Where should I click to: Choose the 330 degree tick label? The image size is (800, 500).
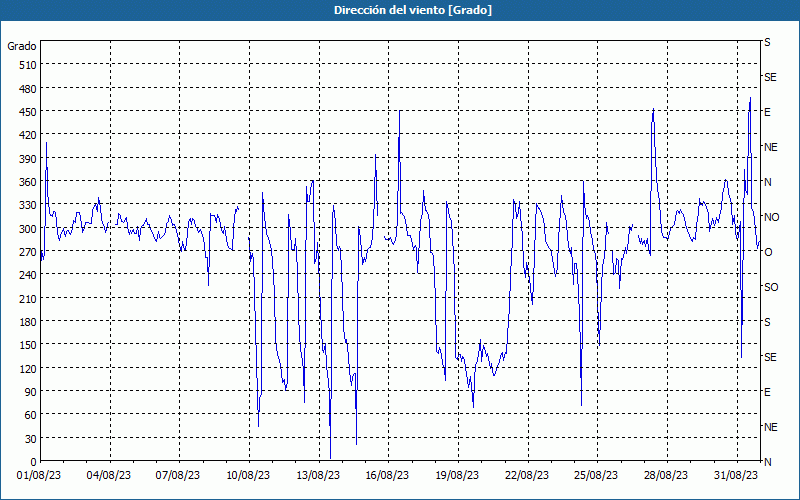[x=28, y=205]
